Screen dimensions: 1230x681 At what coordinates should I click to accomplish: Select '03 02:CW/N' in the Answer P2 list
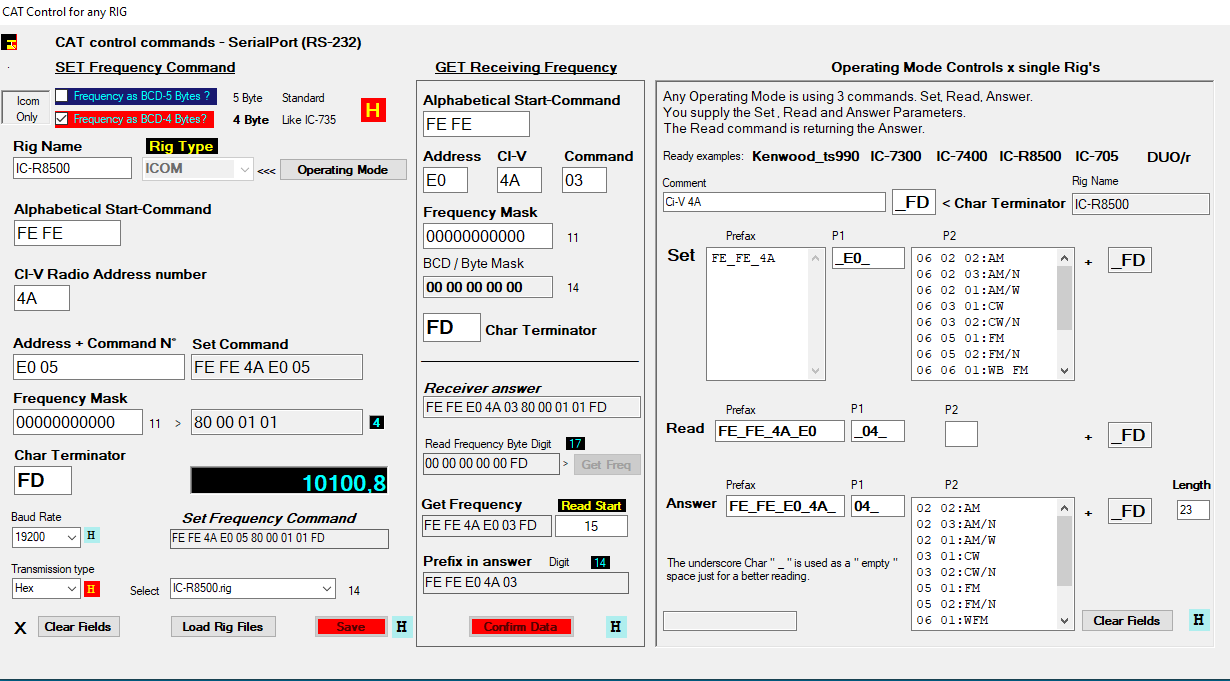tap(956, 572)
